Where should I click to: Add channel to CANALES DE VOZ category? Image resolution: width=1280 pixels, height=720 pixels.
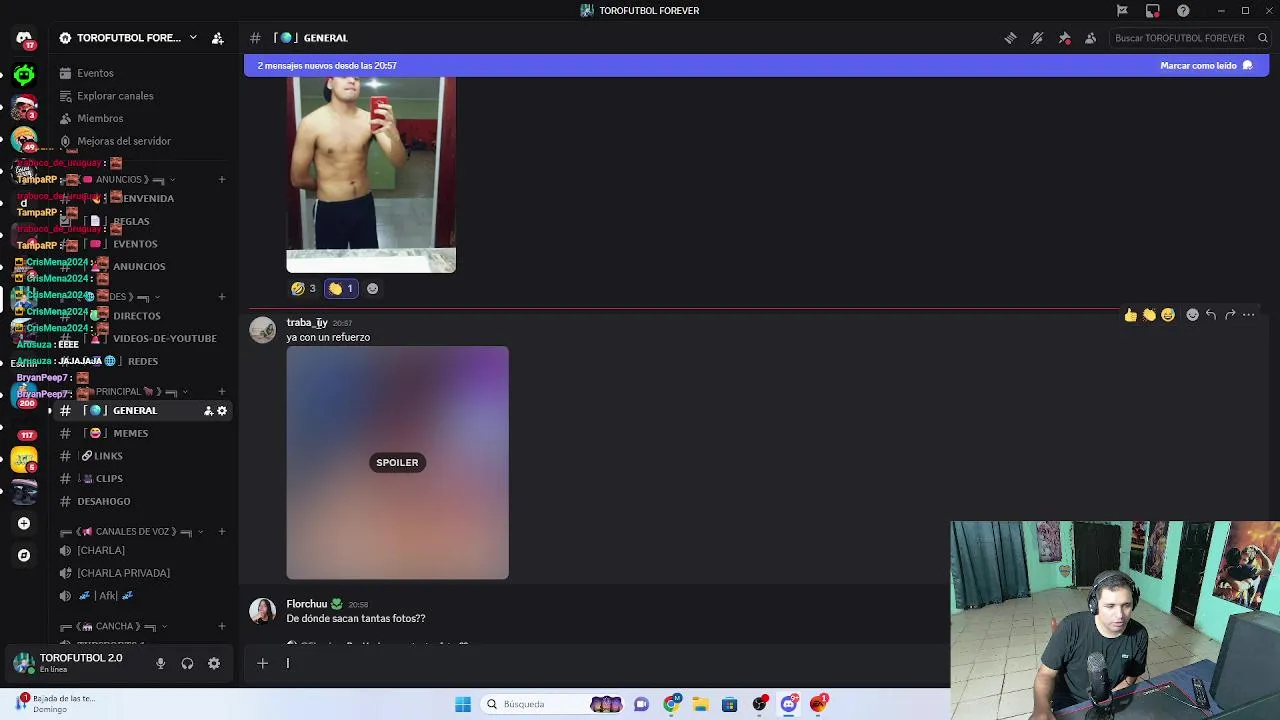click(222, 532)
